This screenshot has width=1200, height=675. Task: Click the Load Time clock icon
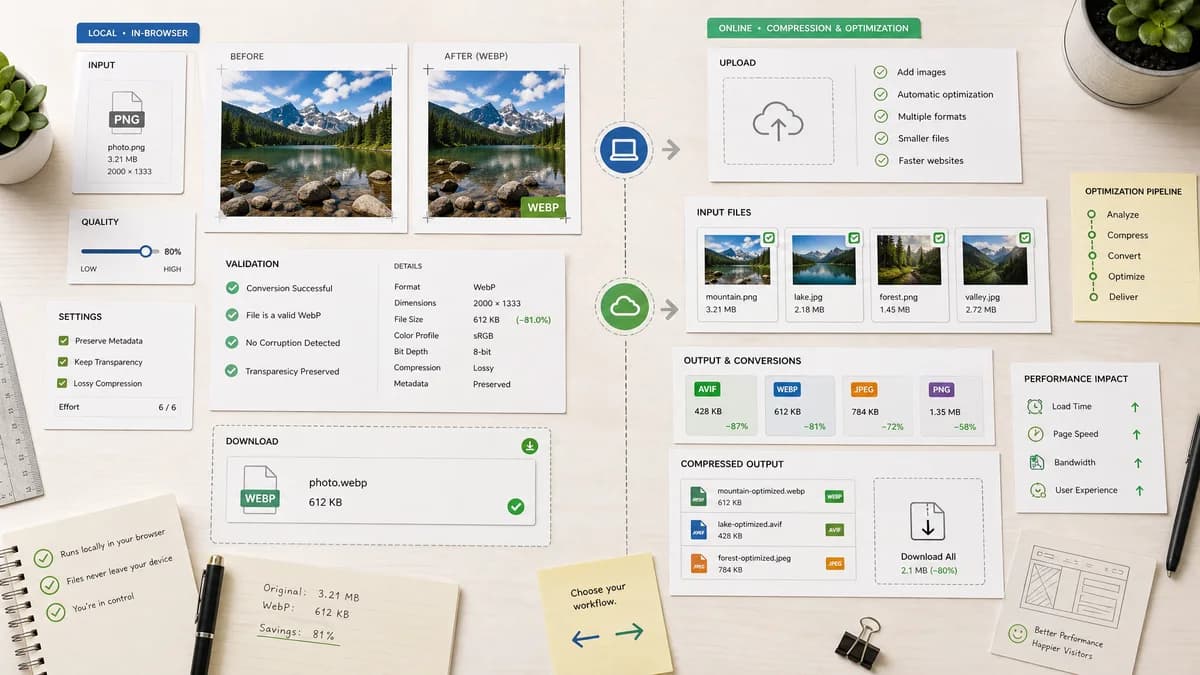(x=1036, y=406)
